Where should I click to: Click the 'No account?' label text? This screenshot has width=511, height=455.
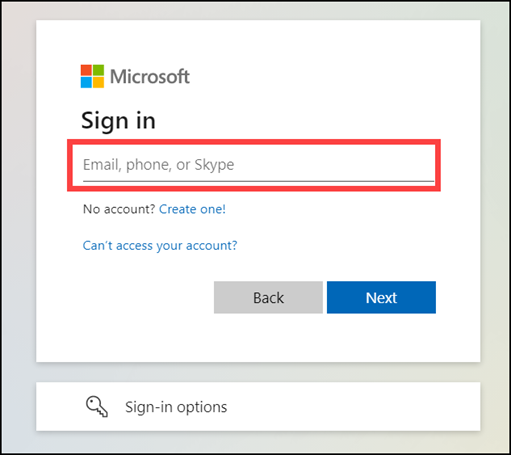[x=119, y=209]
